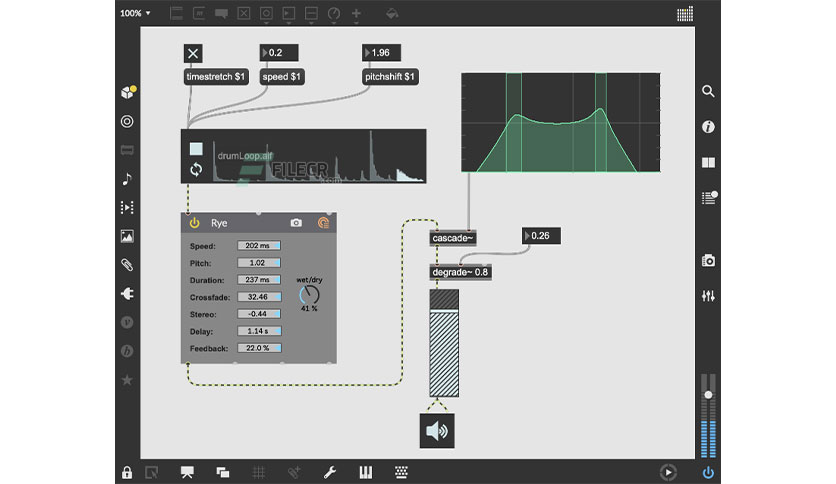Open the Objects browser cube icon
836x484 pixels.
[128, 93]
